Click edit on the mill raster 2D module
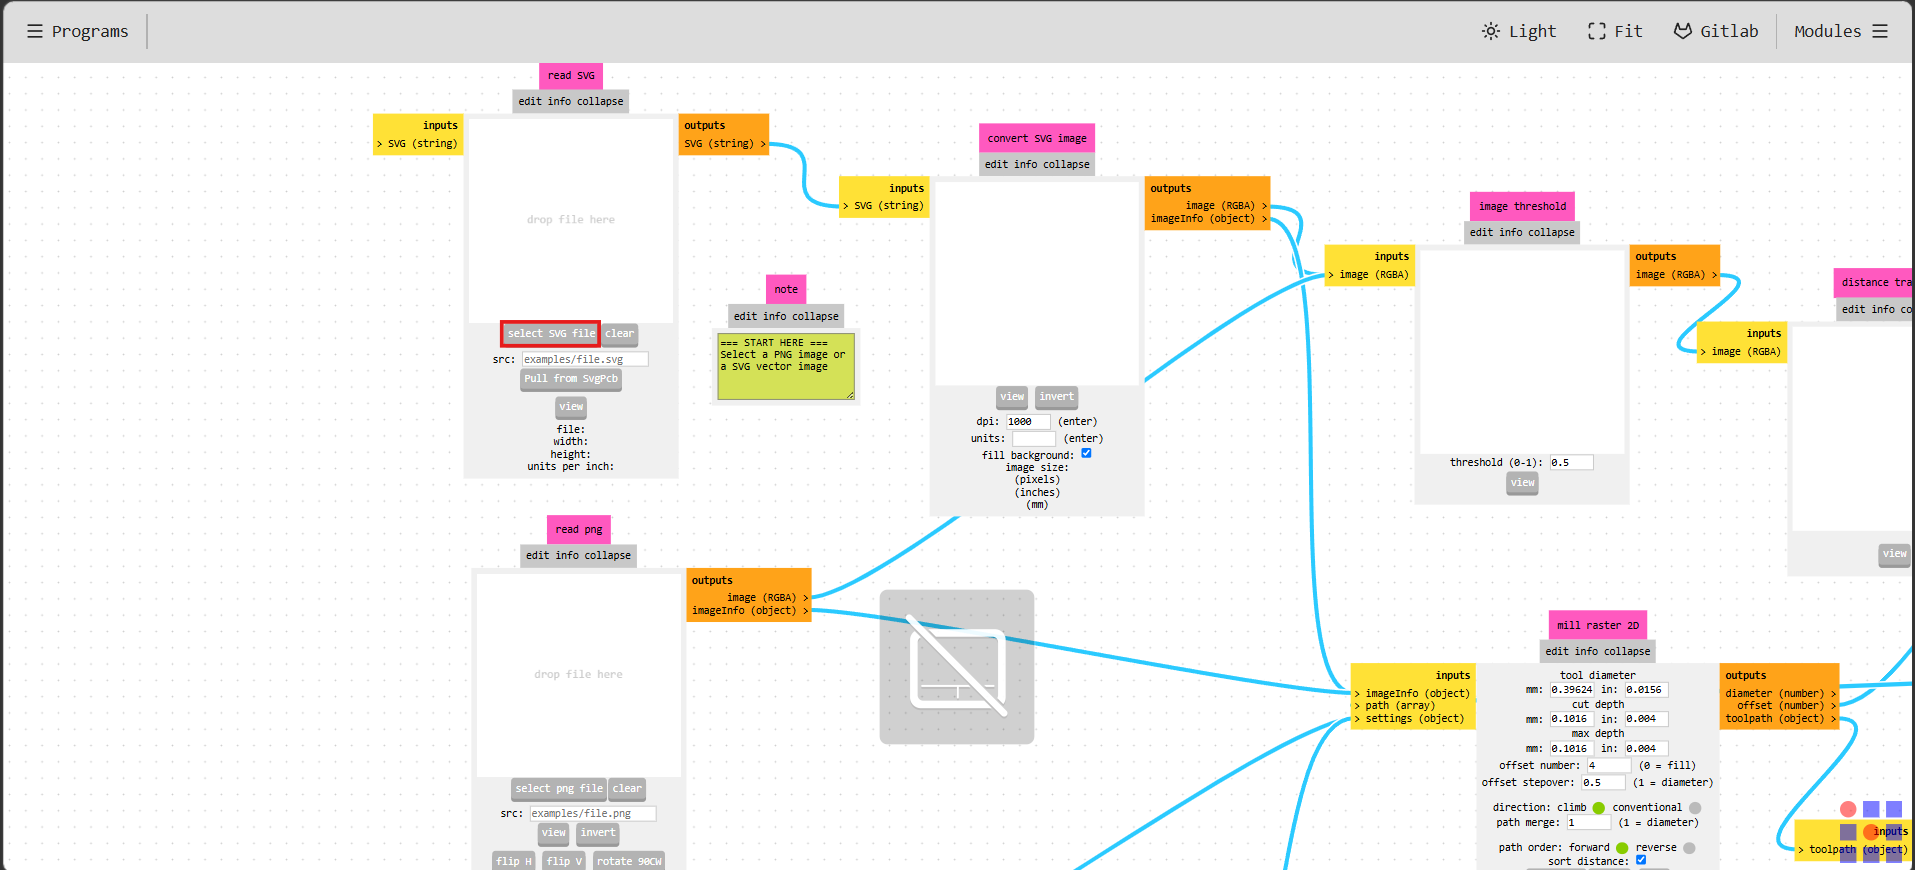This screenshot has height=870, width=1915. click(x=1557, y=651)
